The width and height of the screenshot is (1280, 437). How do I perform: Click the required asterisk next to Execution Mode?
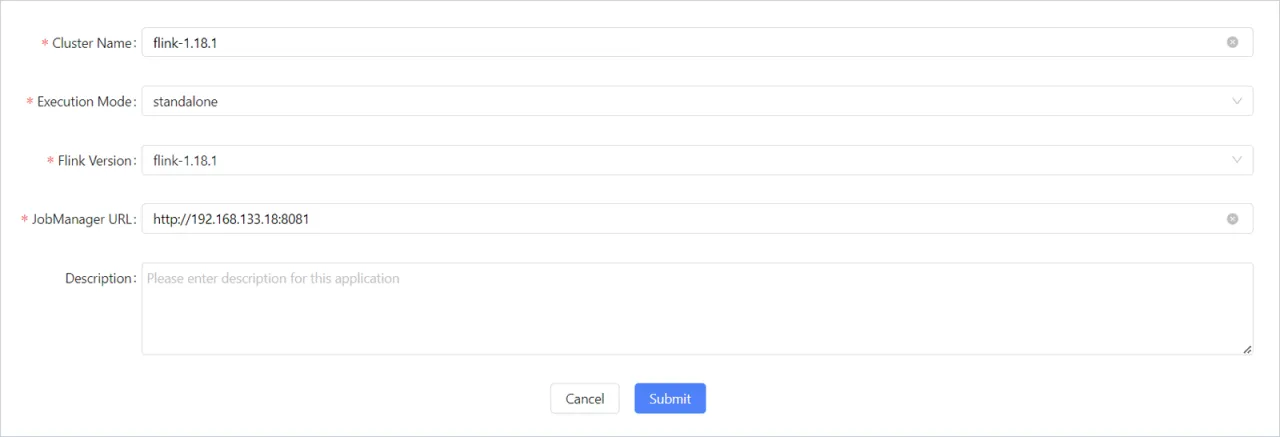tap(30, 103)
